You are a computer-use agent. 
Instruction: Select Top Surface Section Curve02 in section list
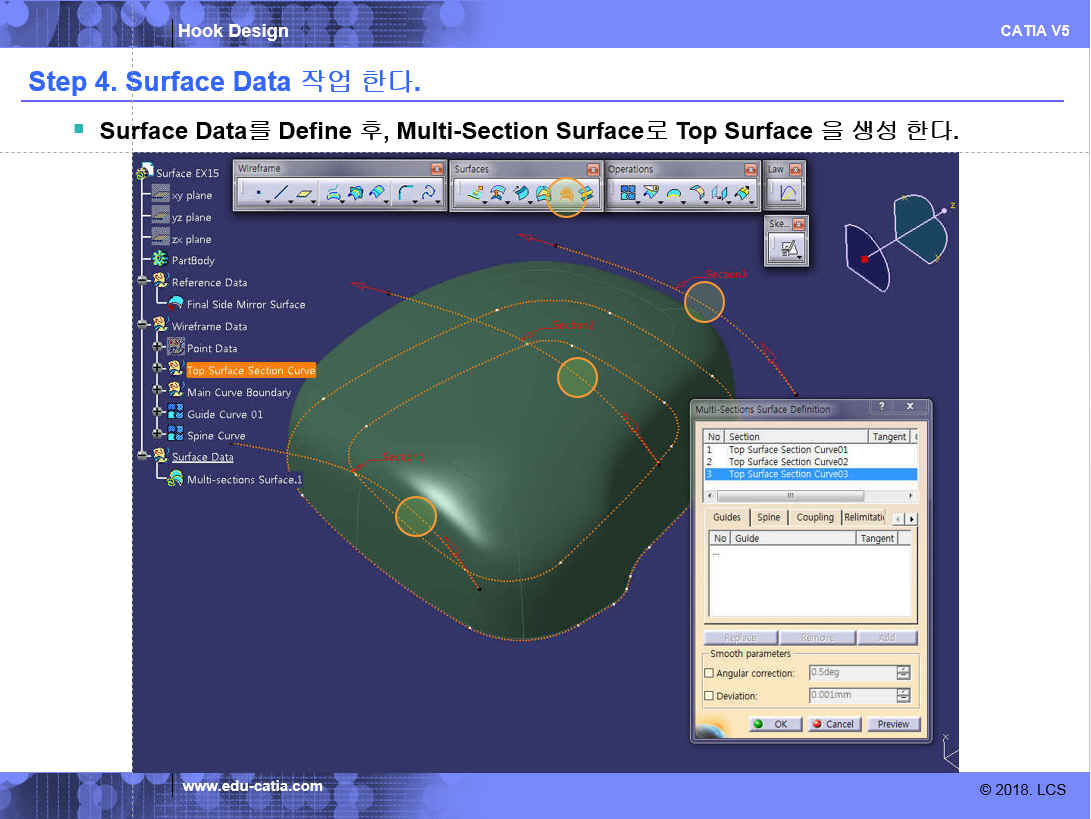[787, 462]
